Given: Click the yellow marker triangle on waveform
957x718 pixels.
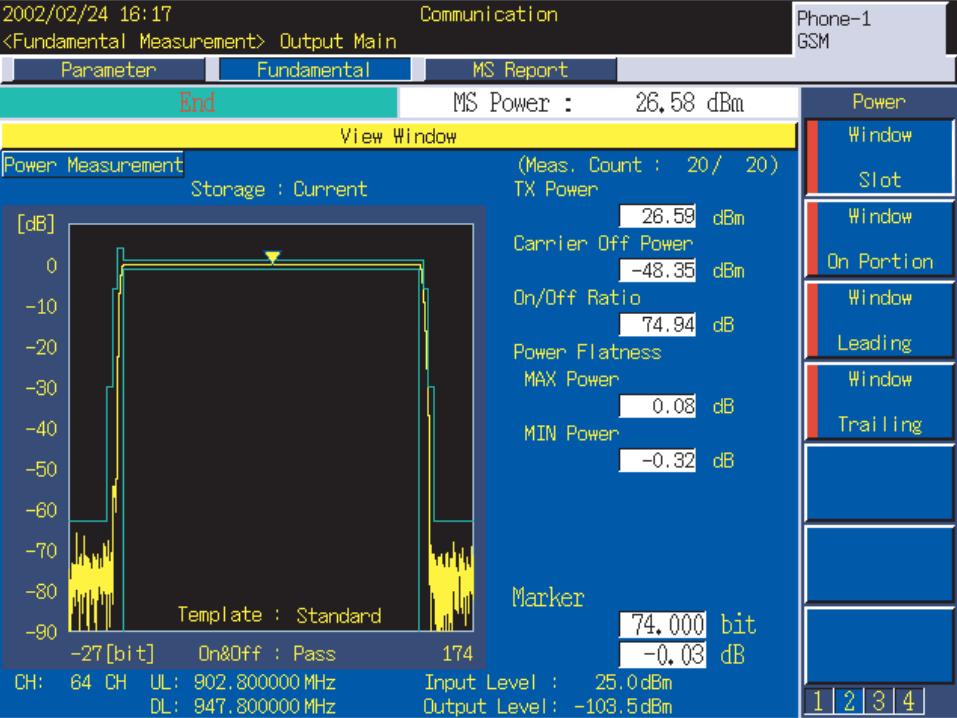Looking at the screenshot, I should [x=272, y=256].
